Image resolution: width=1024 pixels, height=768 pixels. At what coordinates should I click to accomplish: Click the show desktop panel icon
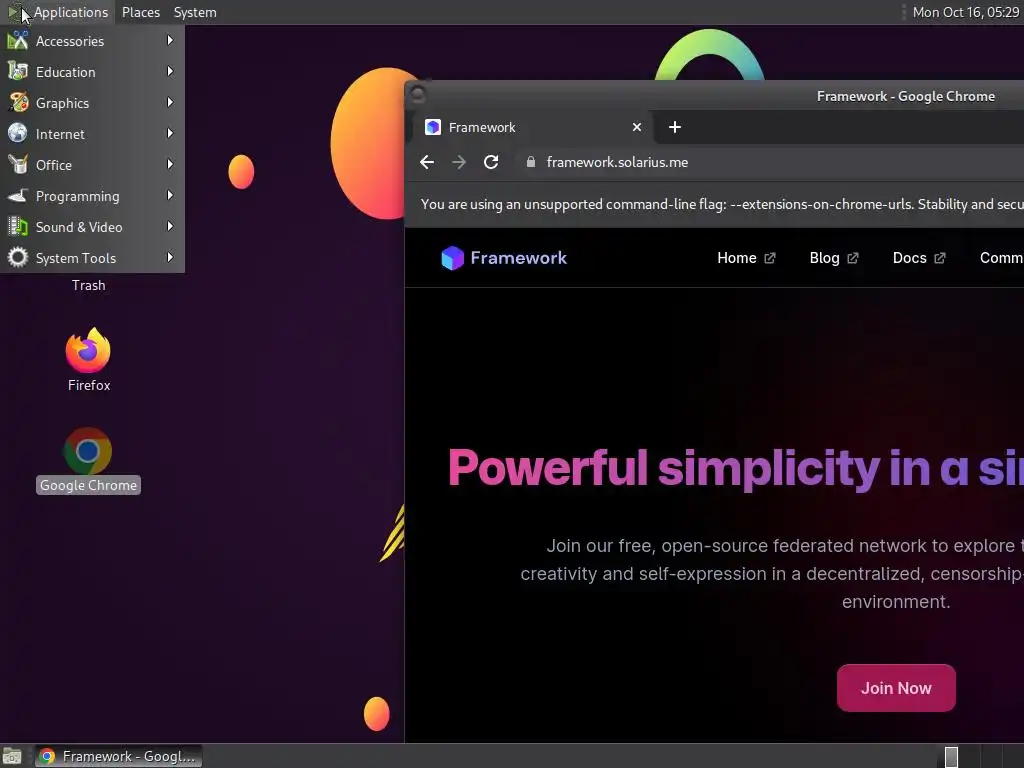12,756
